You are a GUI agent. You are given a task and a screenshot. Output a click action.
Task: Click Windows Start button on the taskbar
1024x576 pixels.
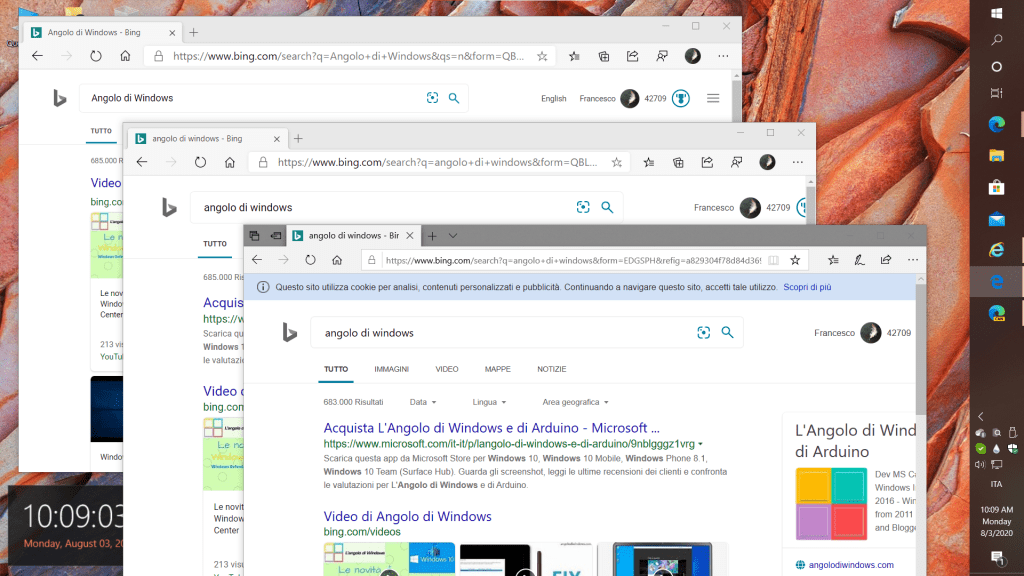point(996,14)
